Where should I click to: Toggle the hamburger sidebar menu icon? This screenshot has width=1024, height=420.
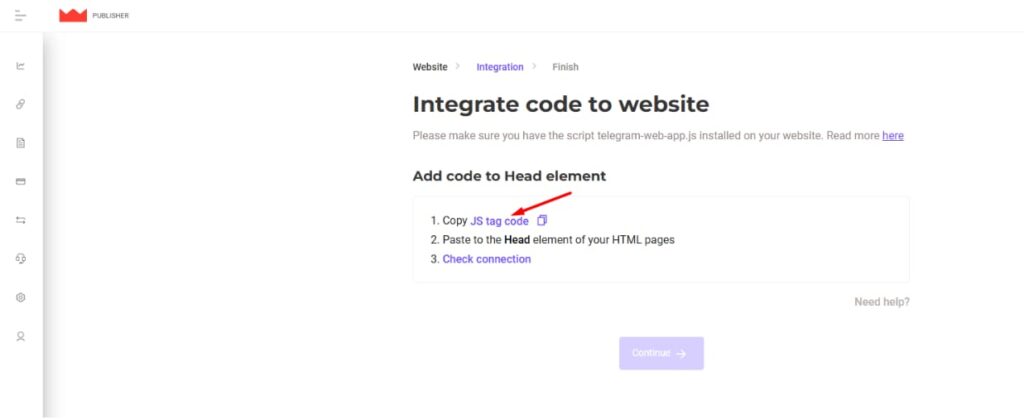coord(20,16)
